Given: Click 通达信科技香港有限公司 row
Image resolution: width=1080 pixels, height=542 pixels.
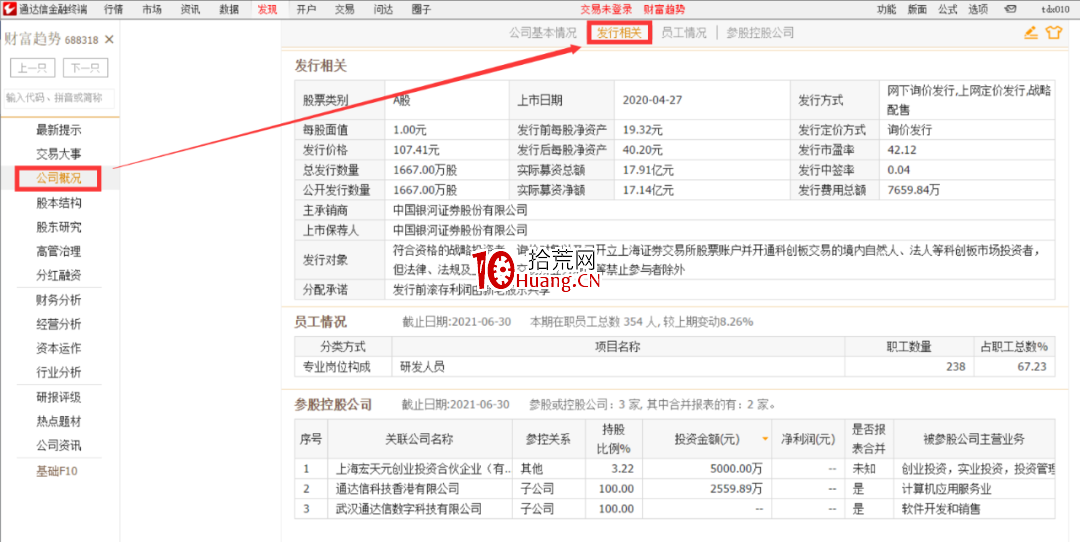Looking at the screenshot, I should pos(674,489).
